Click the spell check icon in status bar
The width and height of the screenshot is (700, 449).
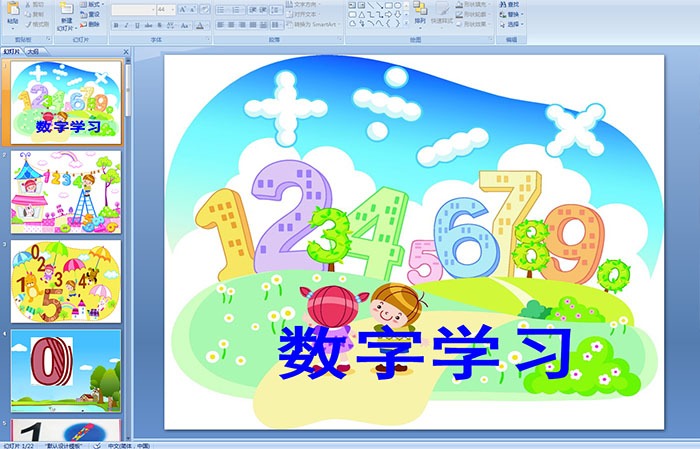pyautogui.click(x=97, y=445)
